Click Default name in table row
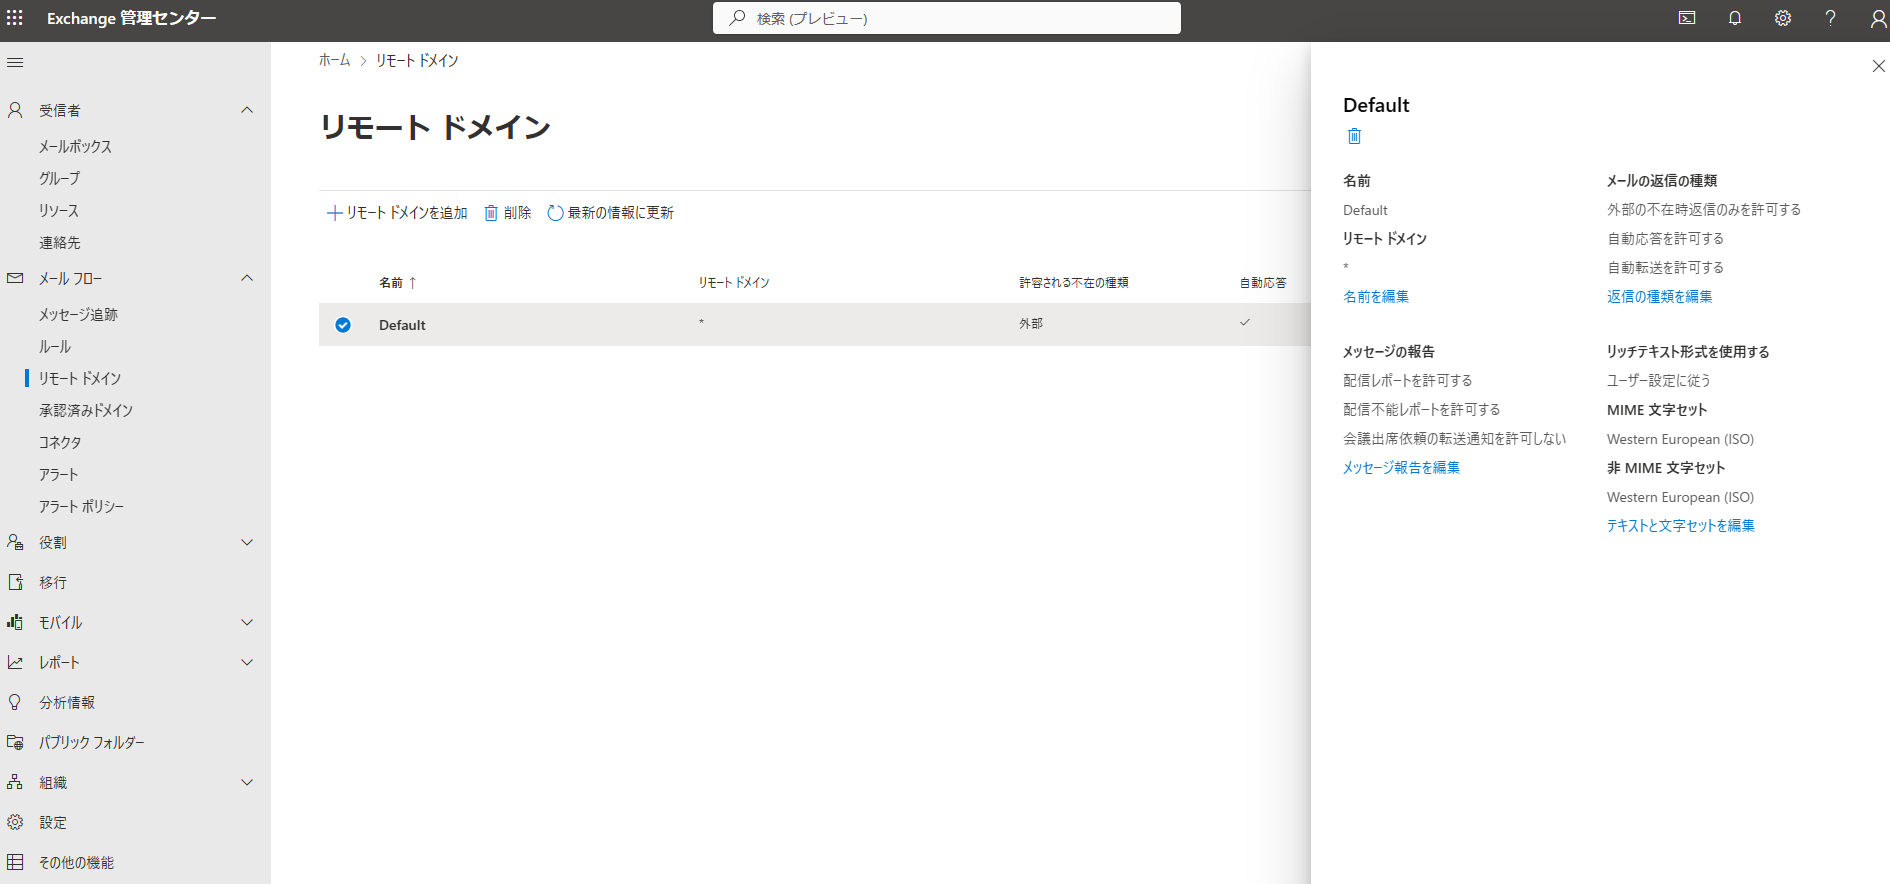The height and width of the screenshot is (884, 1890). point(402,325)
